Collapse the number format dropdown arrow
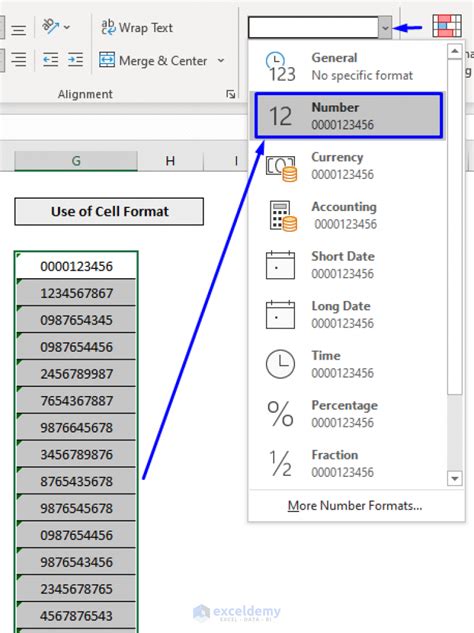The image size is (474, 633). [x=385, y=27]
